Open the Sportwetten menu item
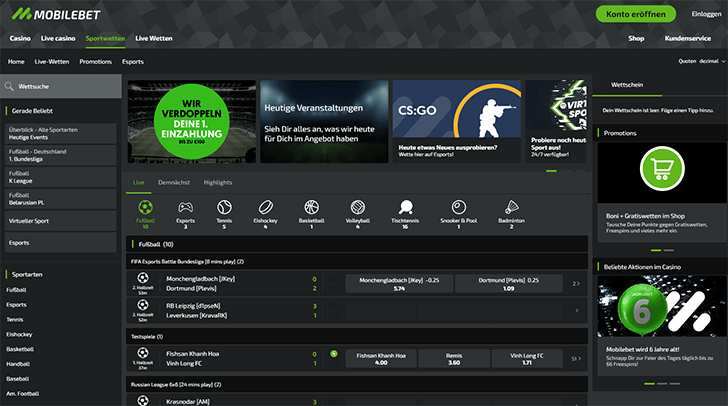Image resolution: width=728 pixels, height=406 pixels. [105, 39]
